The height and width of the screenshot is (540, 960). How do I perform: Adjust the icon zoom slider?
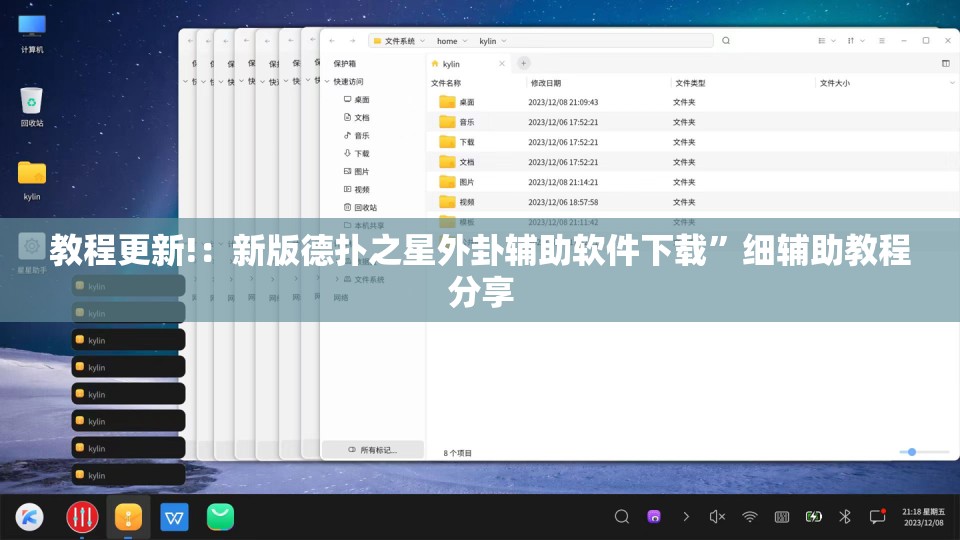pyautogui.click(x=912, y=452)
